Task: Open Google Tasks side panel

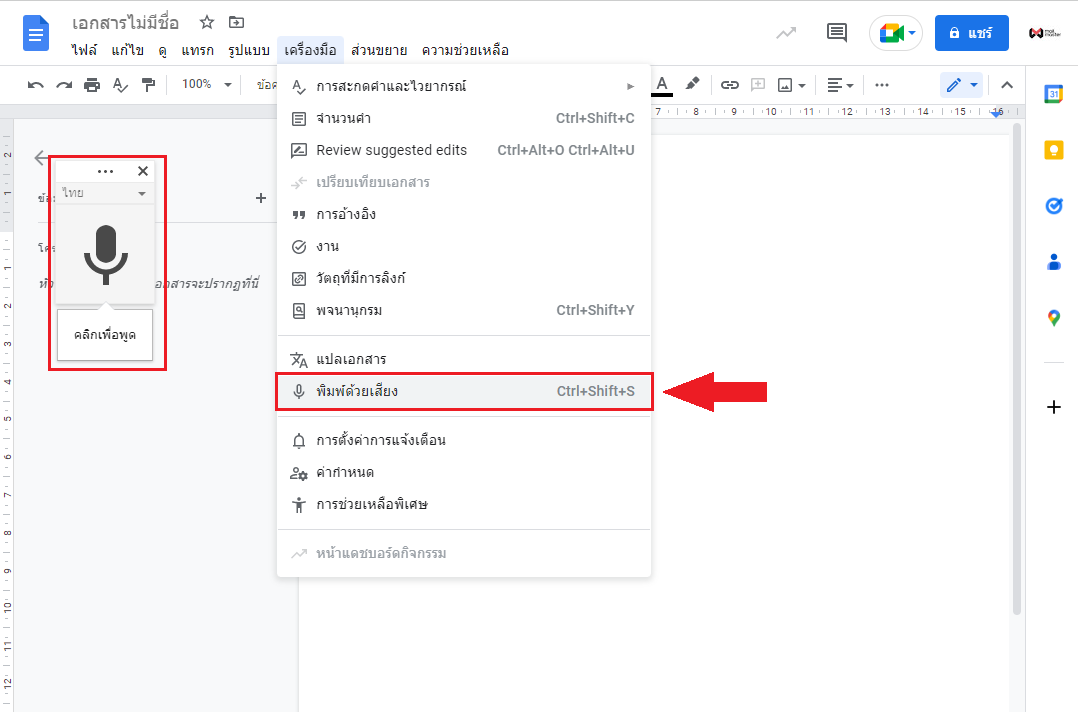Action: pos(1053,205)
